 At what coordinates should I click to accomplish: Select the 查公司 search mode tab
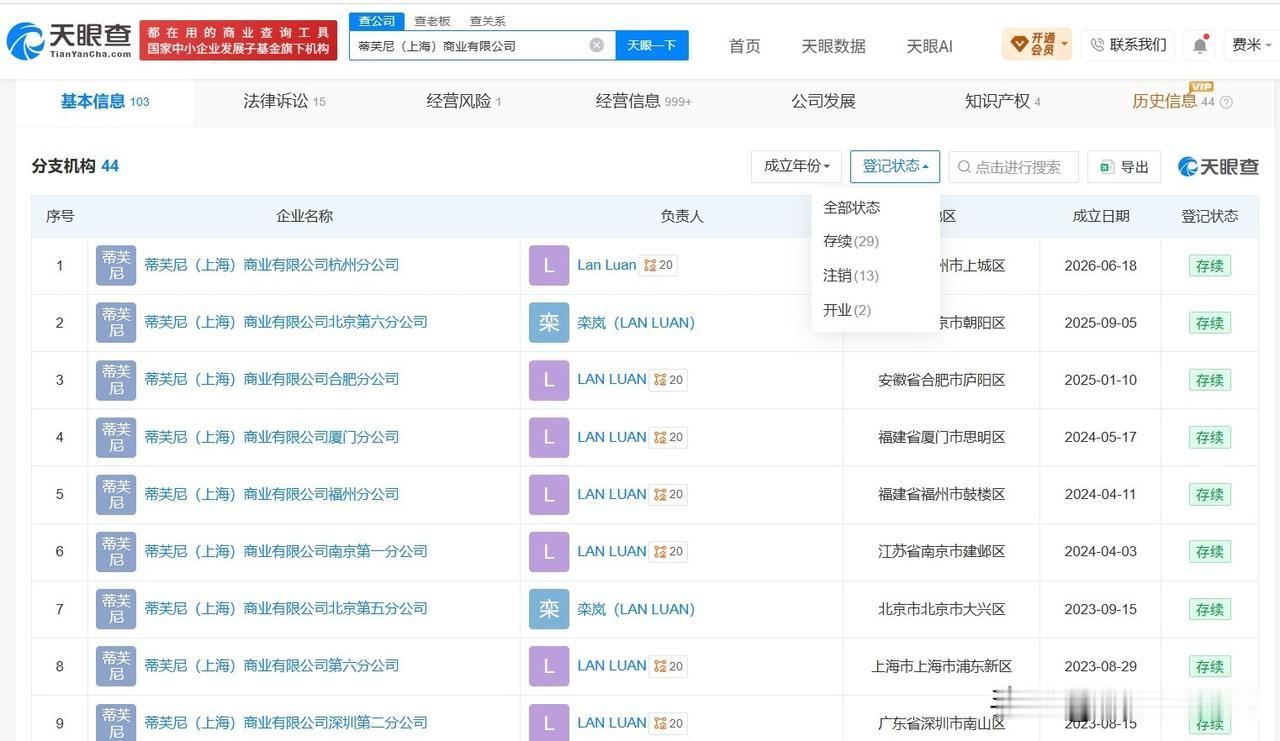click(377, 21)
